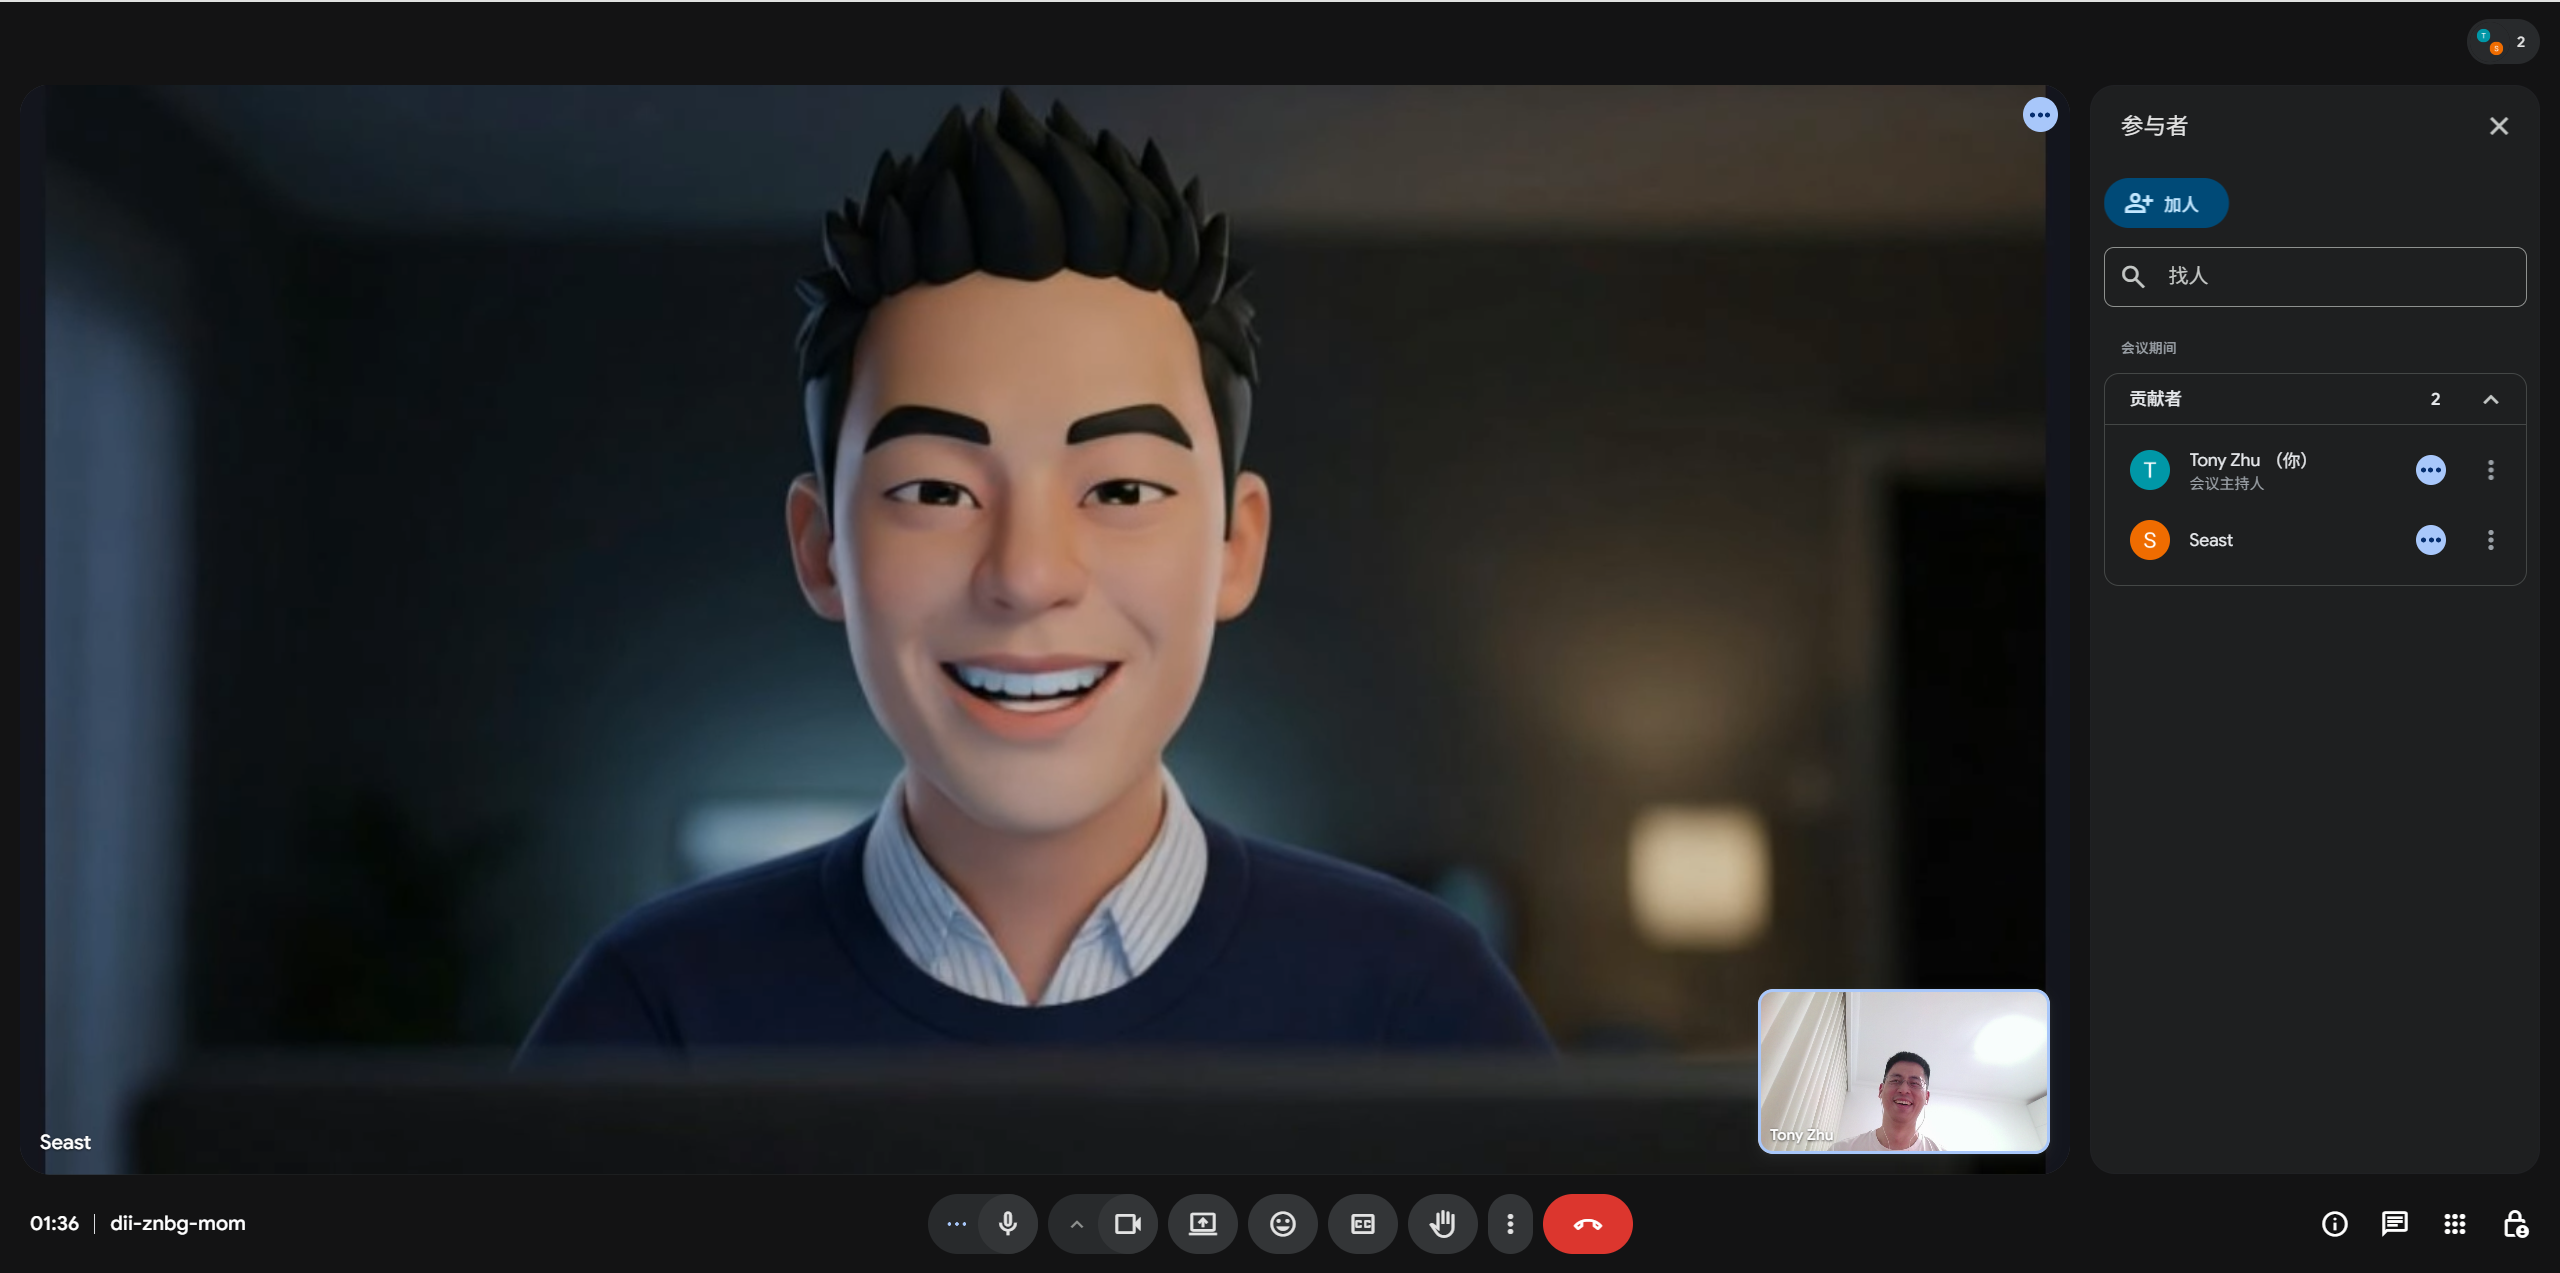Open participant count at top right
Screen dimensions: 2560x1273
[2502, 42]
